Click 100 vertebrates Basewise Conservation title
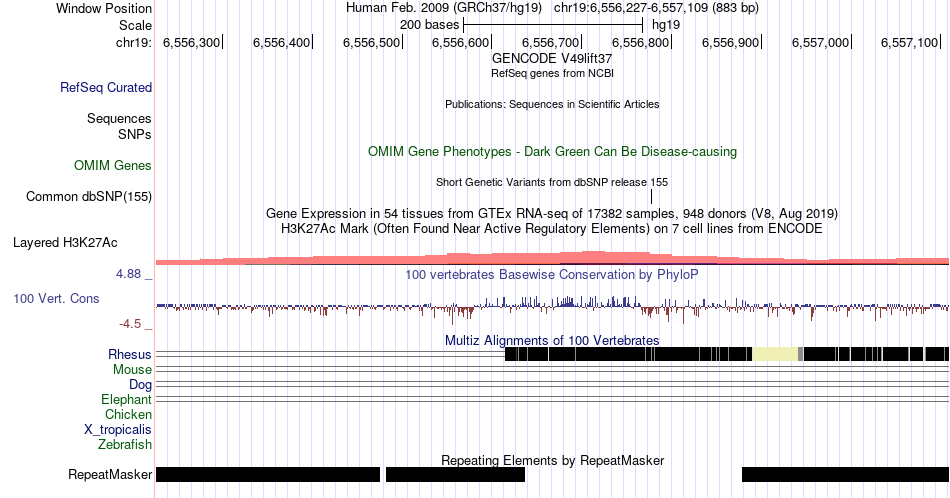The width and height of the screenshot is (950, 498). point(552,274)
